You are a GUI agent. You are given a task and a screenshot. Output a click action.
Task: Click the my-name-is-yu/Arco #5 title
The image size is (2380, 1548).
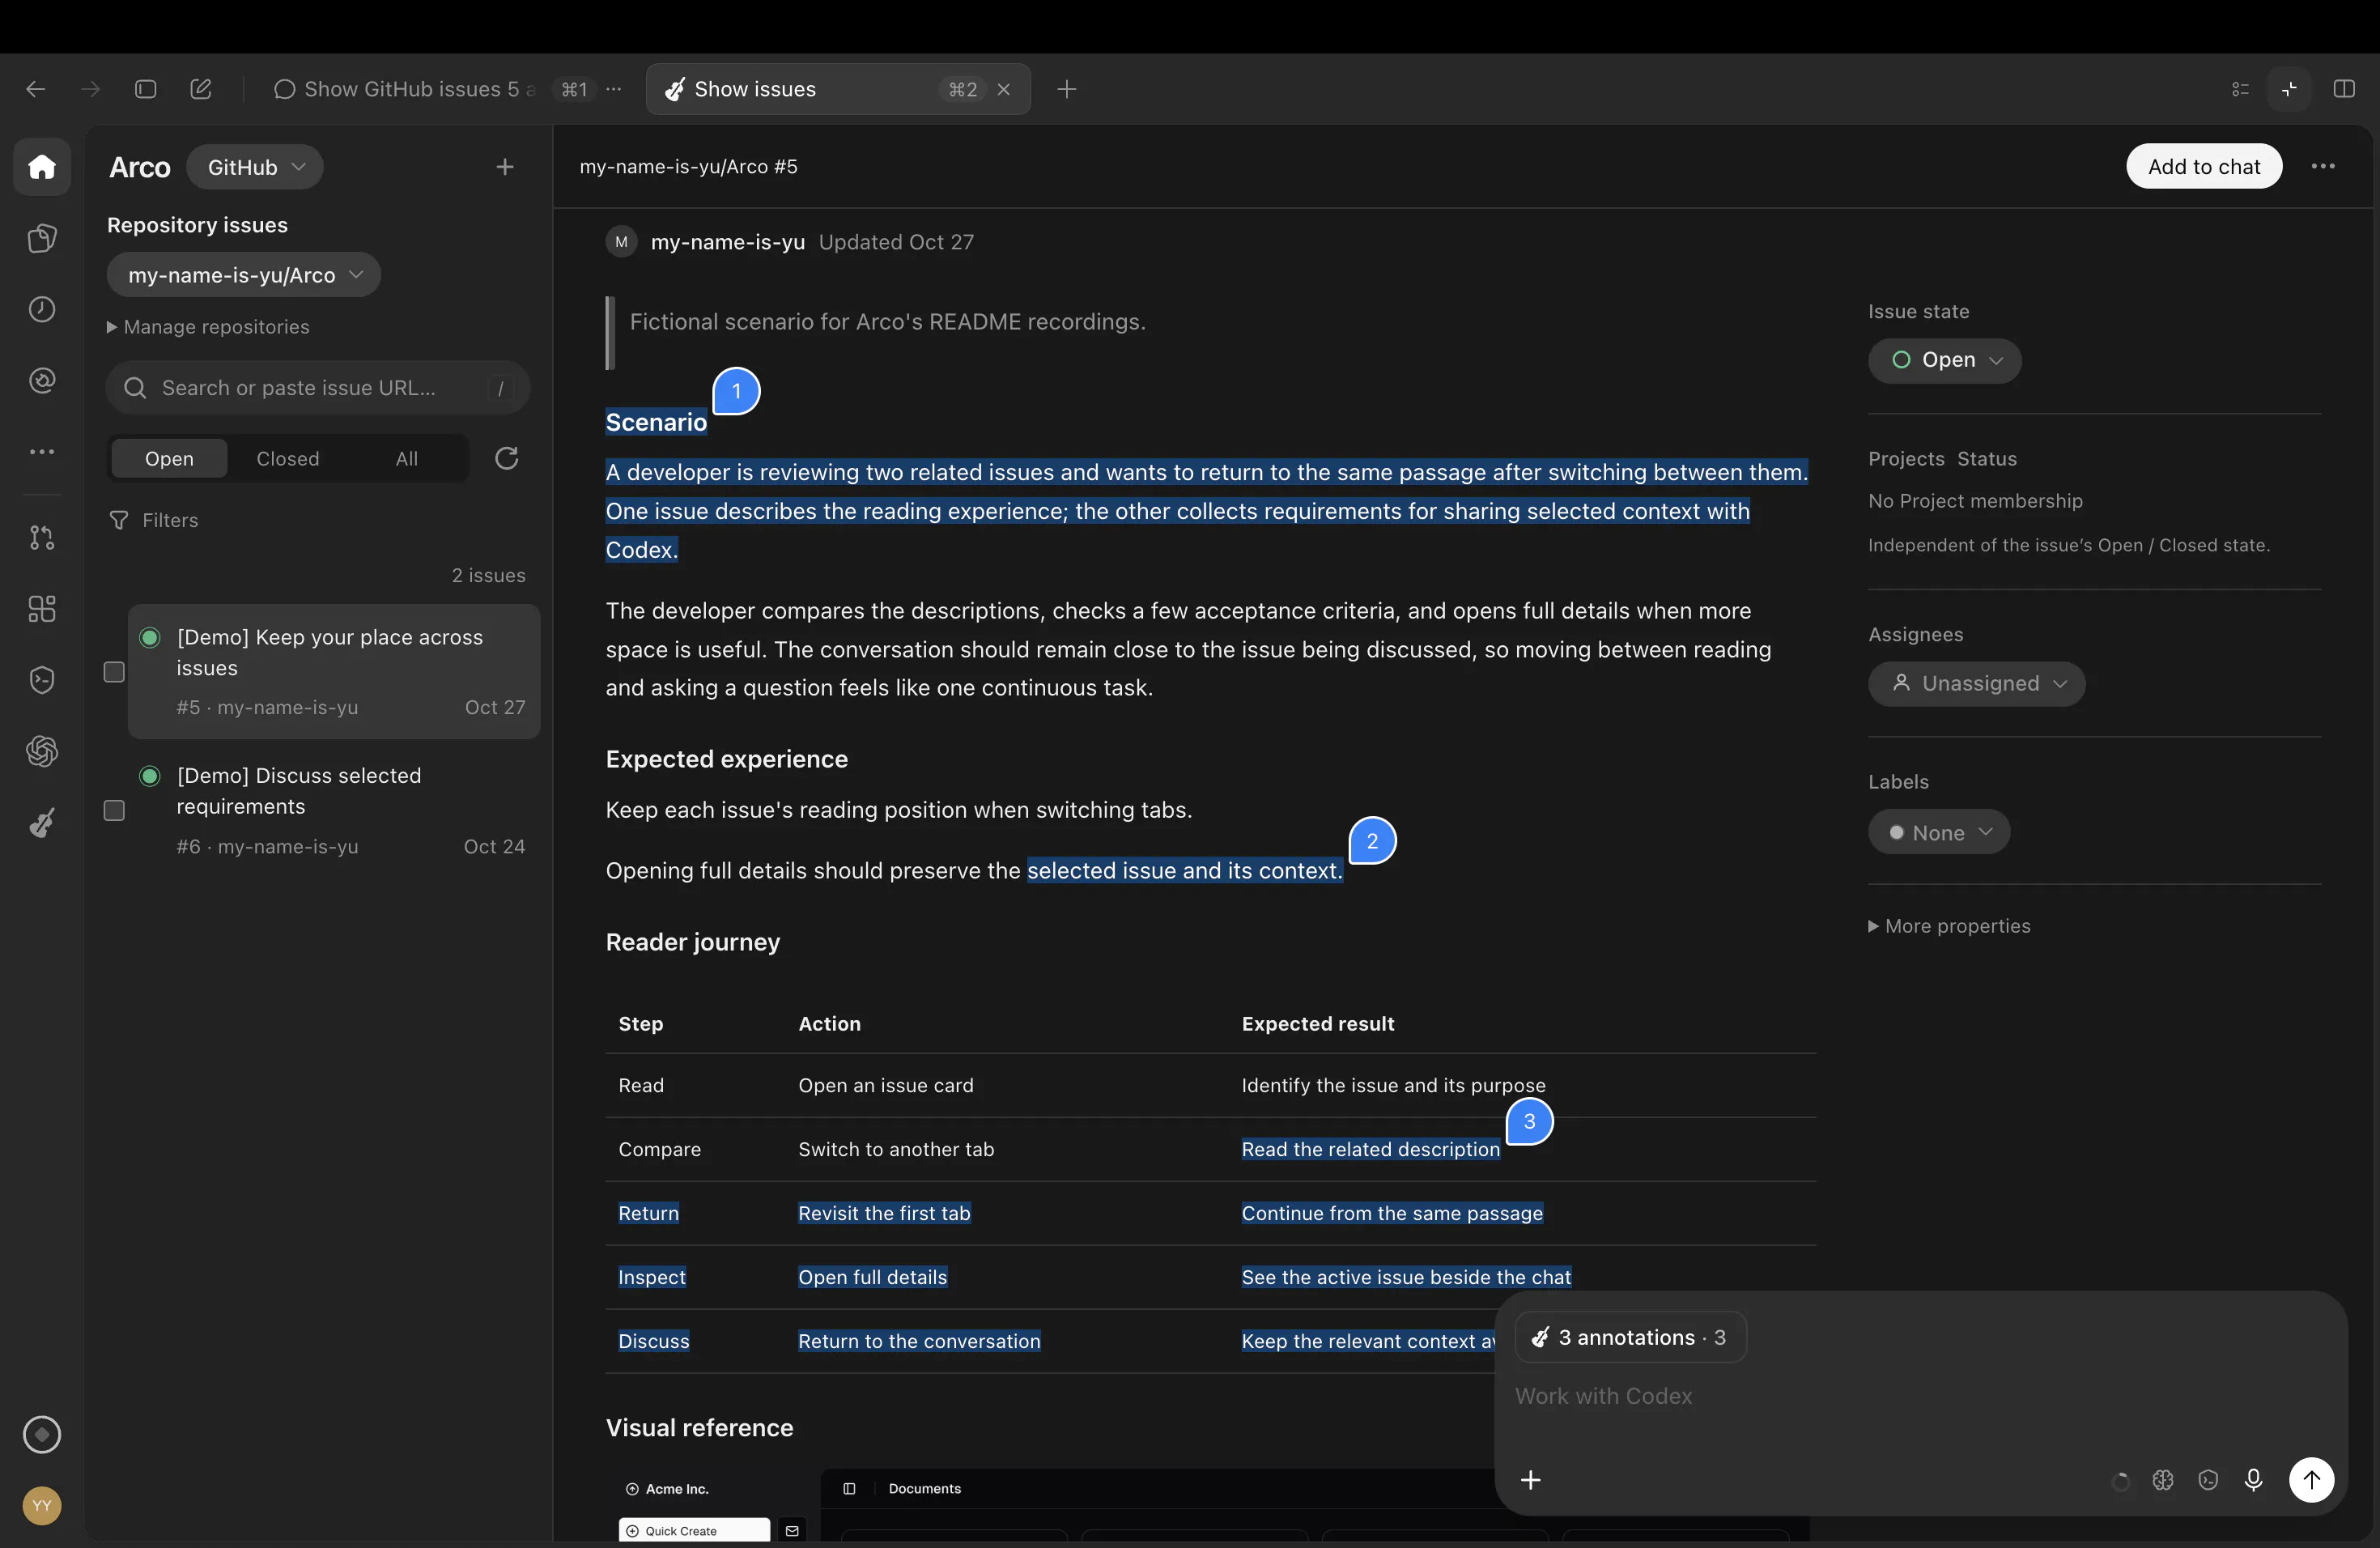(x=688, y=166)
